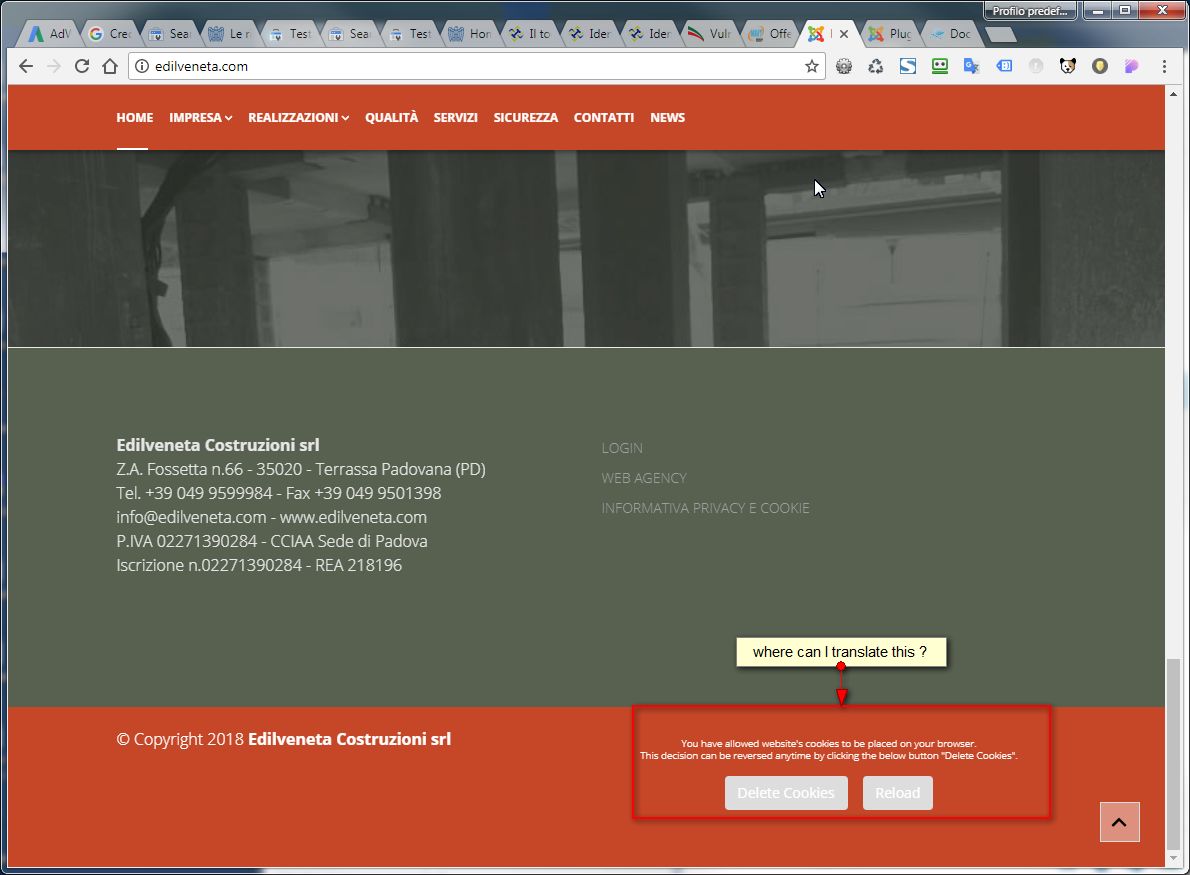Image resolution: width=1190 pixels, height=875 pixels.
Task: Go to the browser home page icon
Action: (x=110, y=66)
